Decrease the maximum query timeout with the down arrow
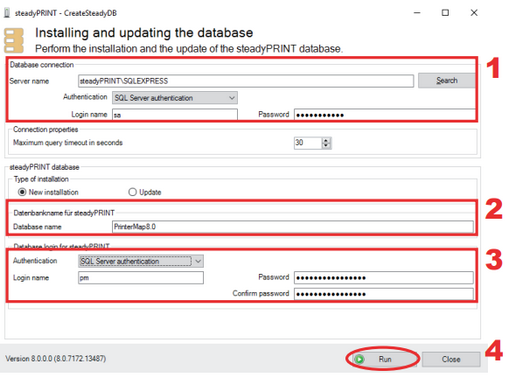This screenshot has width=509, height=378. click(x=326, y=146)
